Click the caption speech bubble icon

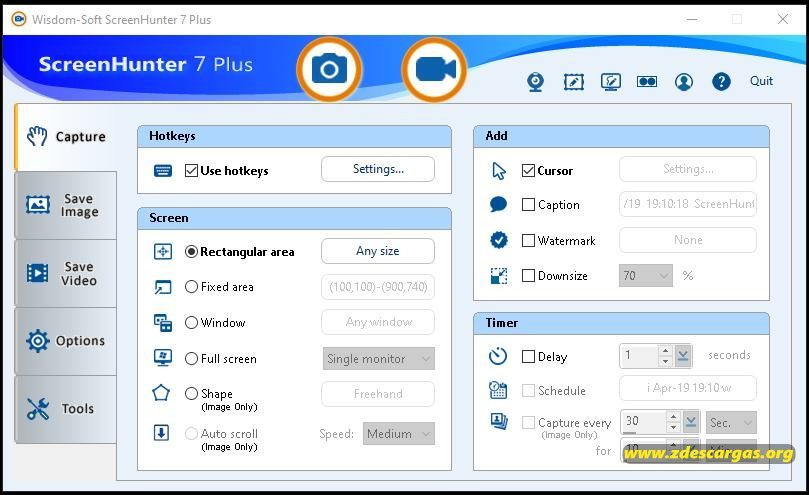coord(498,204)
